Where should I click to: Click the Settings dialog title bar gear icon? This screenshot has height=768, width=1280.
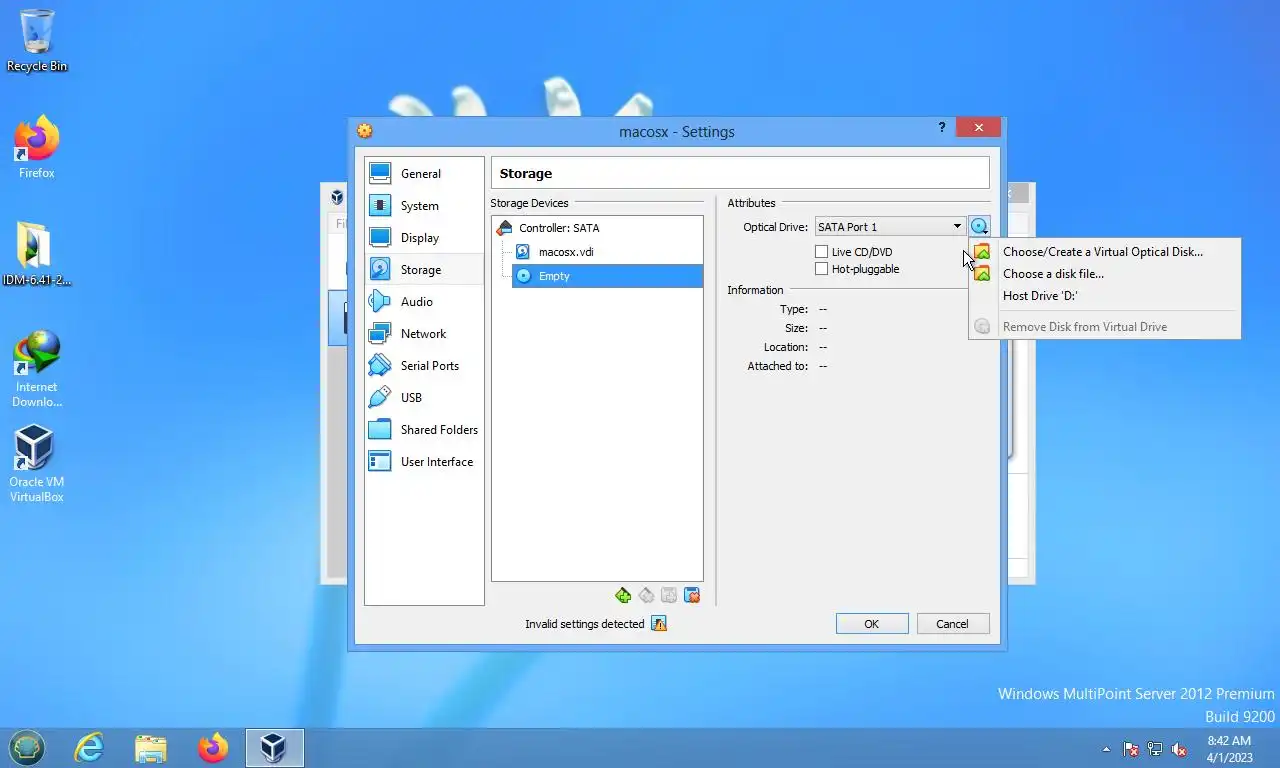pos(365,131)
